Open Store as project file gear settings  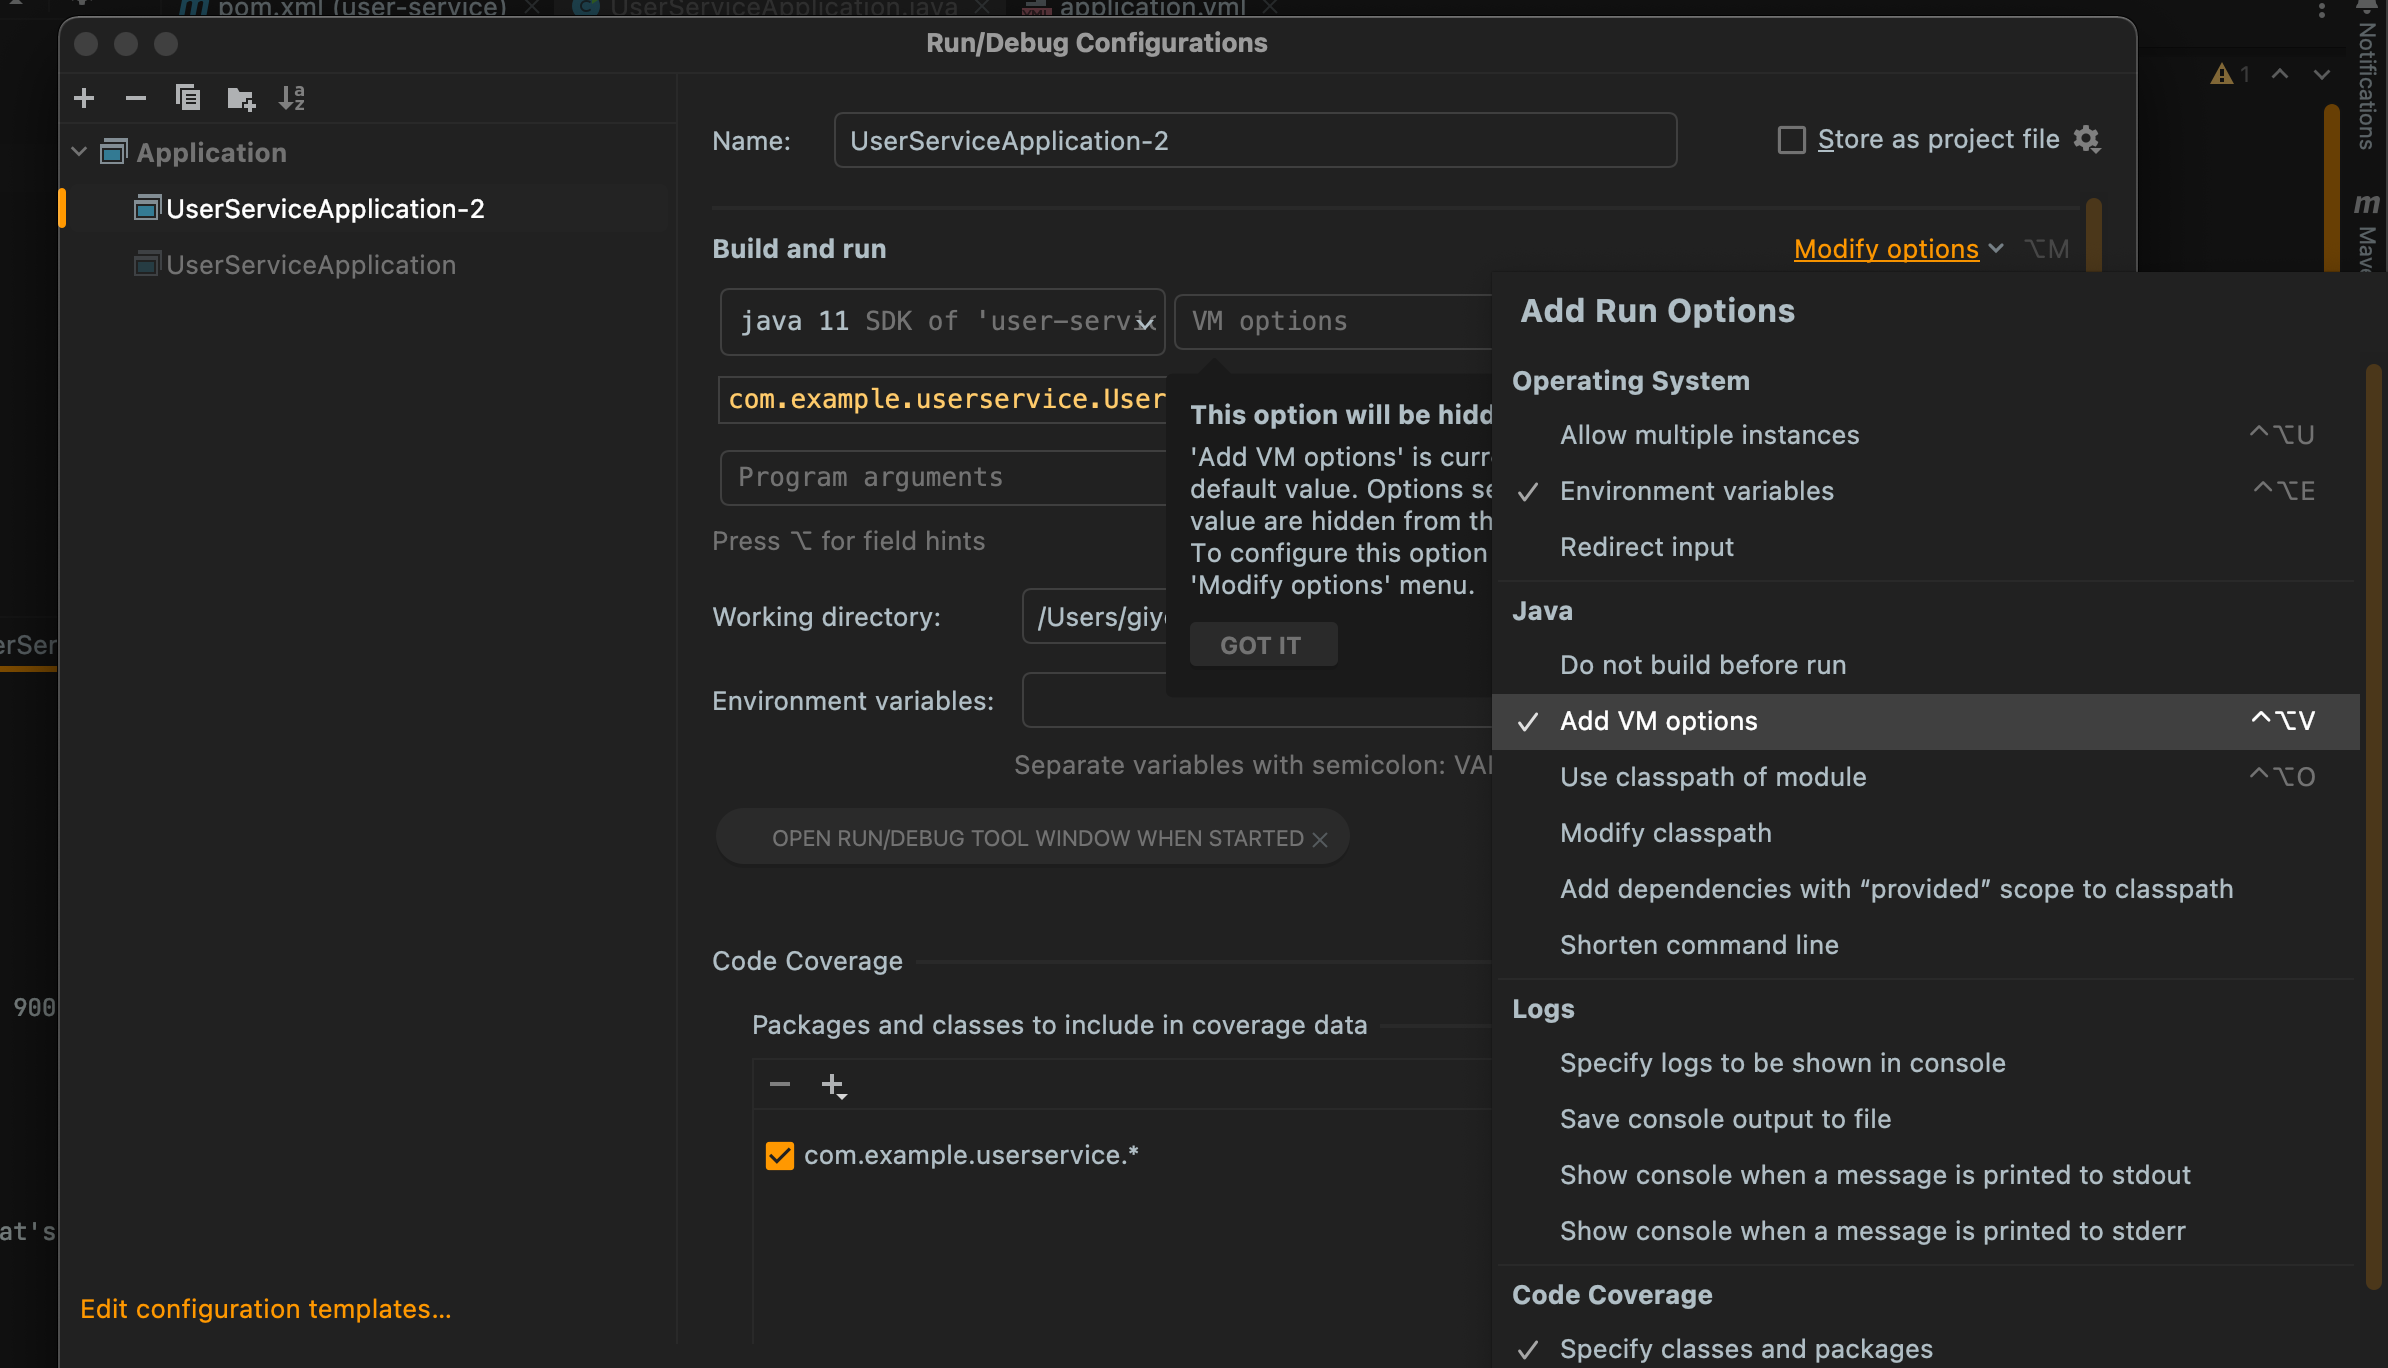point(2087,139)
